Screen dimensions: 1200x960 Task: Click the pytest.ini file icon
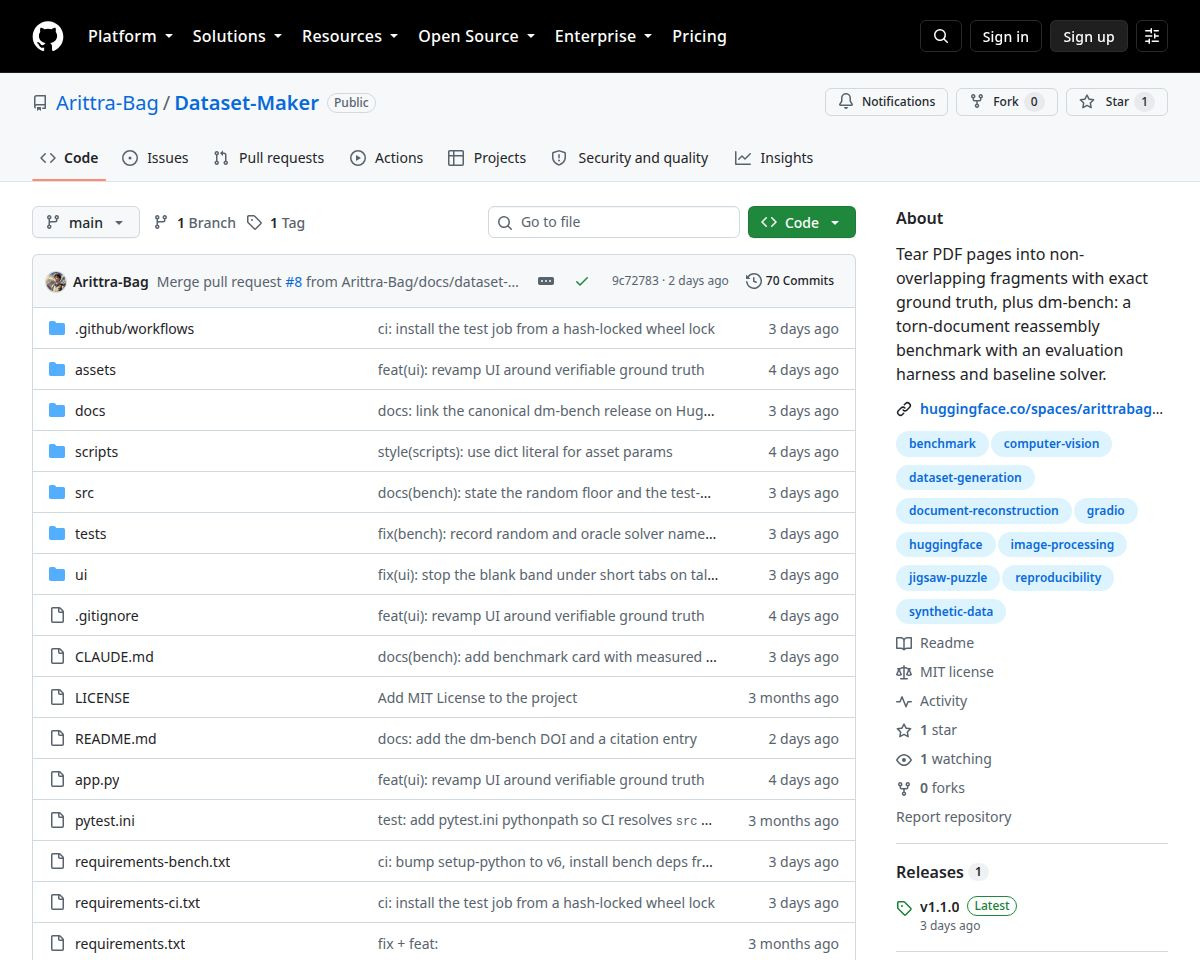[x=57, y=821]
